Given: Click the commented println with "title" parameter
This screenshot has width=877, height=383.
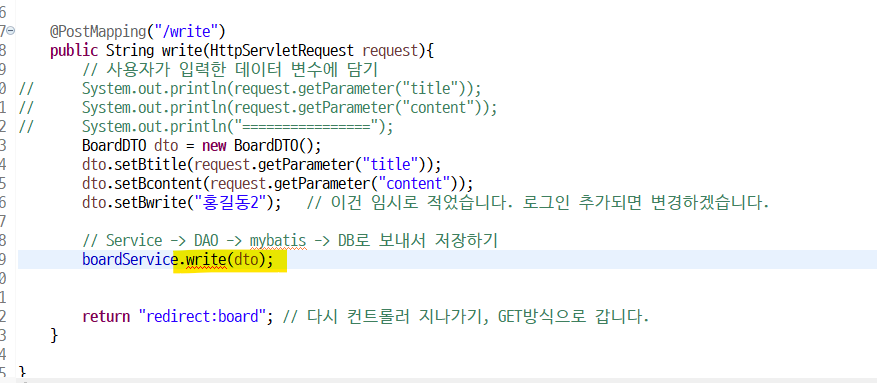Looking at the screenshot, I should pyautogui.click(x=281, y=89).
